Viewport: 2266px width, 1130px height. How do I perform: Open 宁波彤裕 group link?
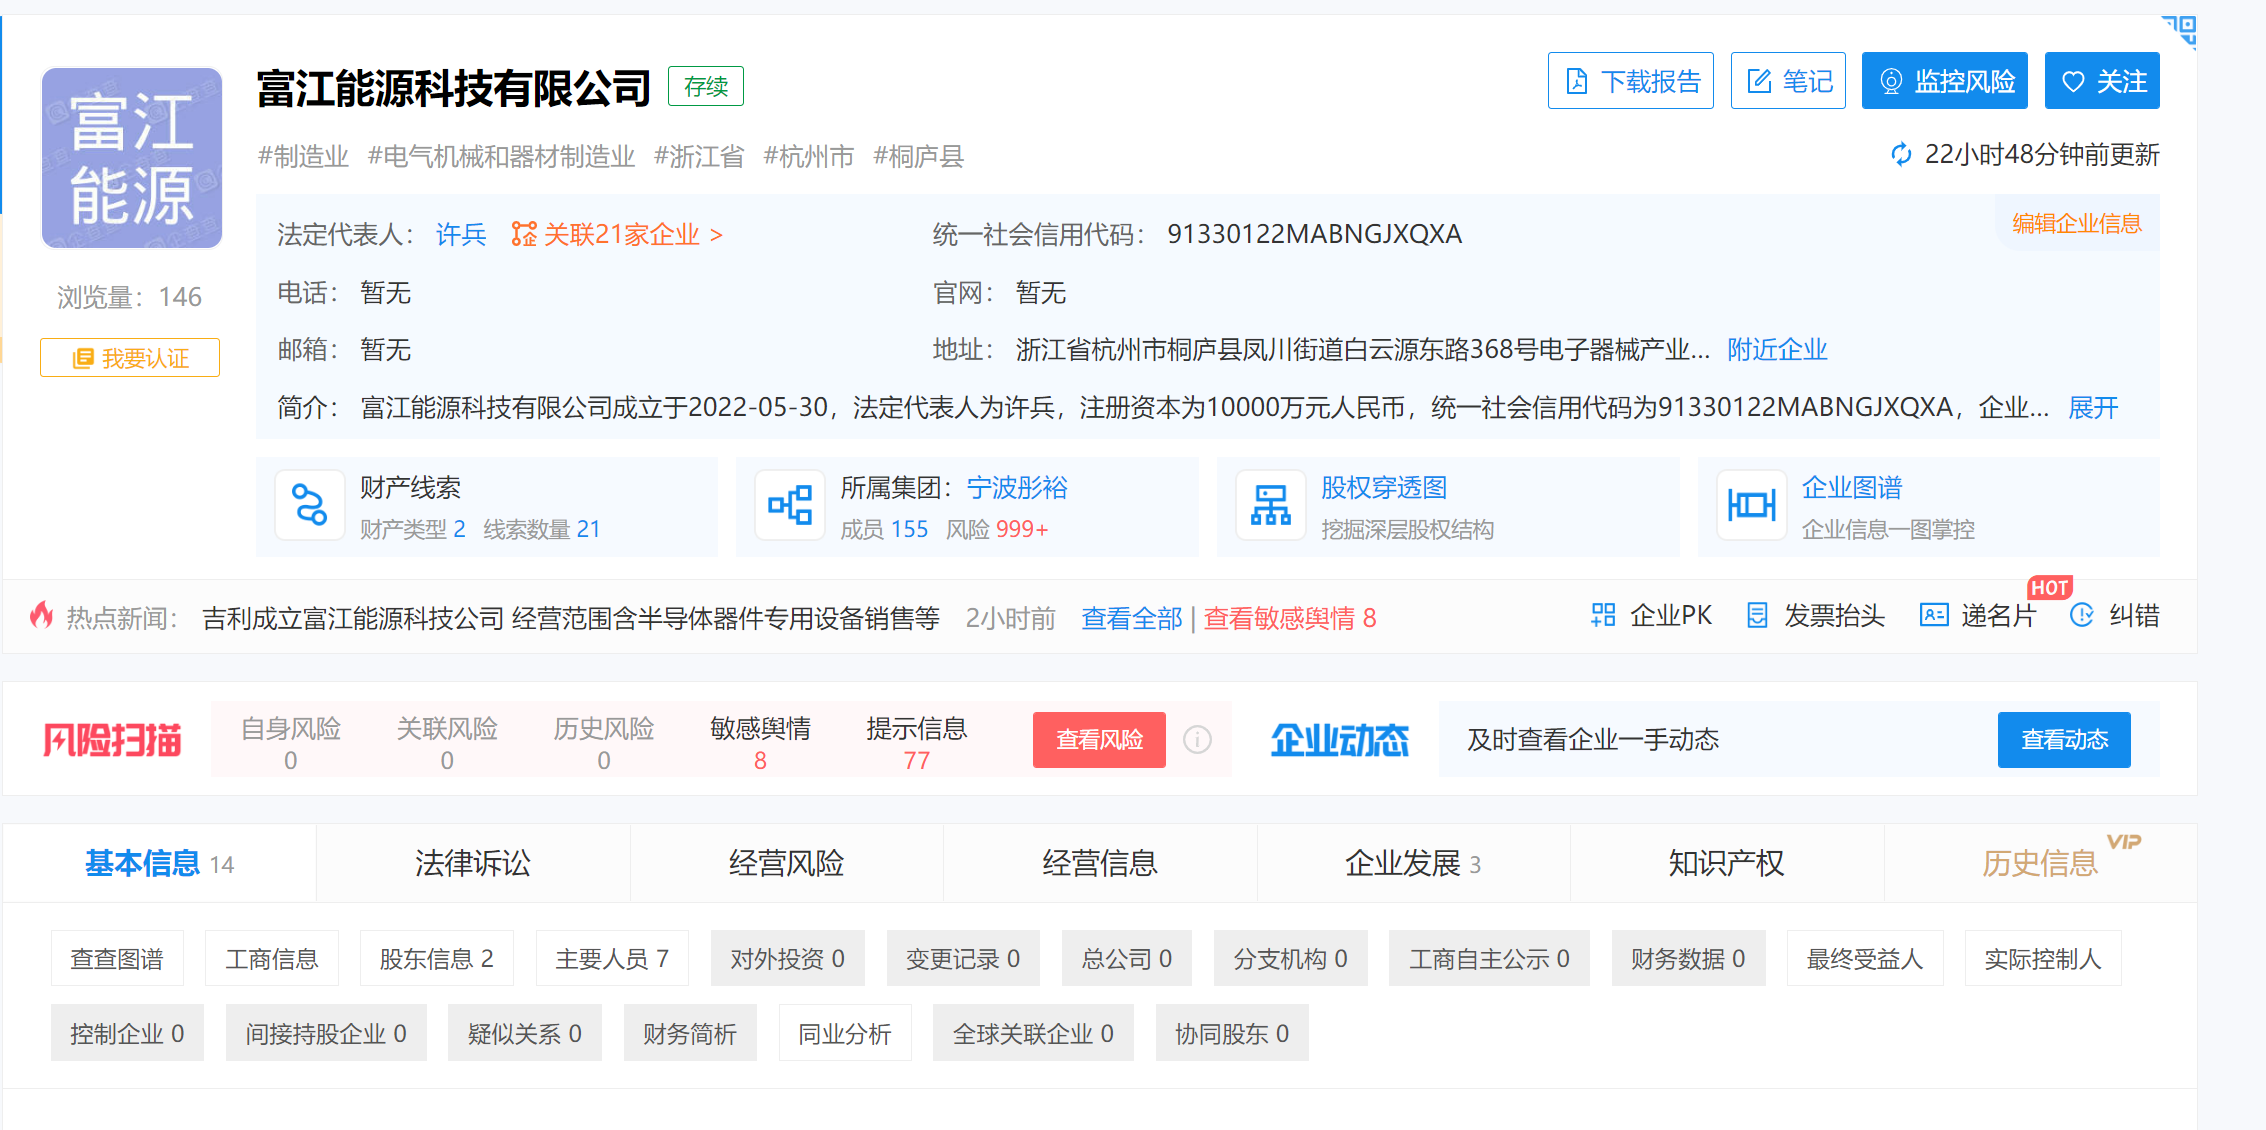tap(1017, 487)
